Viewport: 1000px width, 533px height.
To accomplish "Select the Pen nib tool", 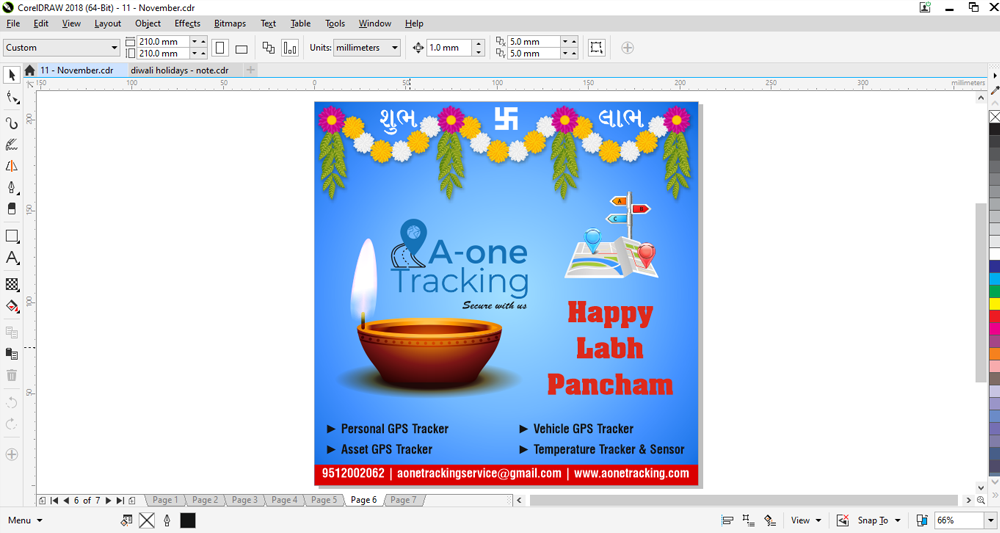I will pos(11,187).
